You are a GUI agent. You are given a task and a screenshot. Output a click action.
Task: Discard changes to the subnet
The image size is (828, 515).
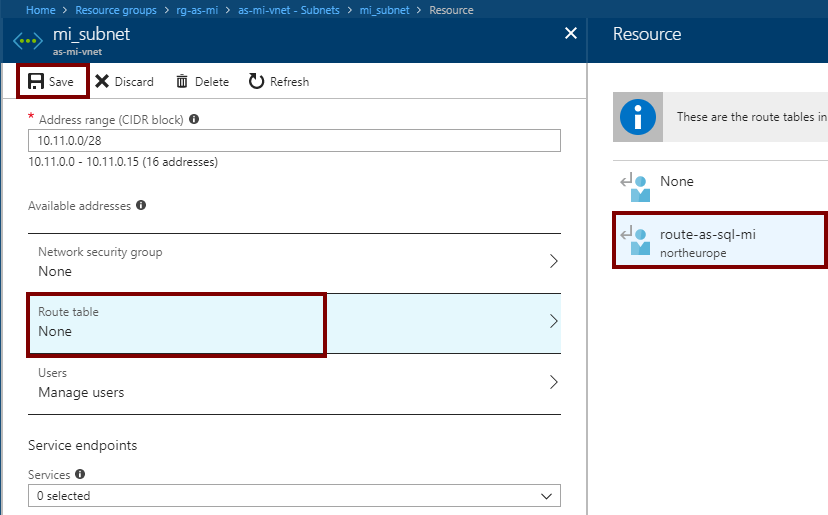124,82
